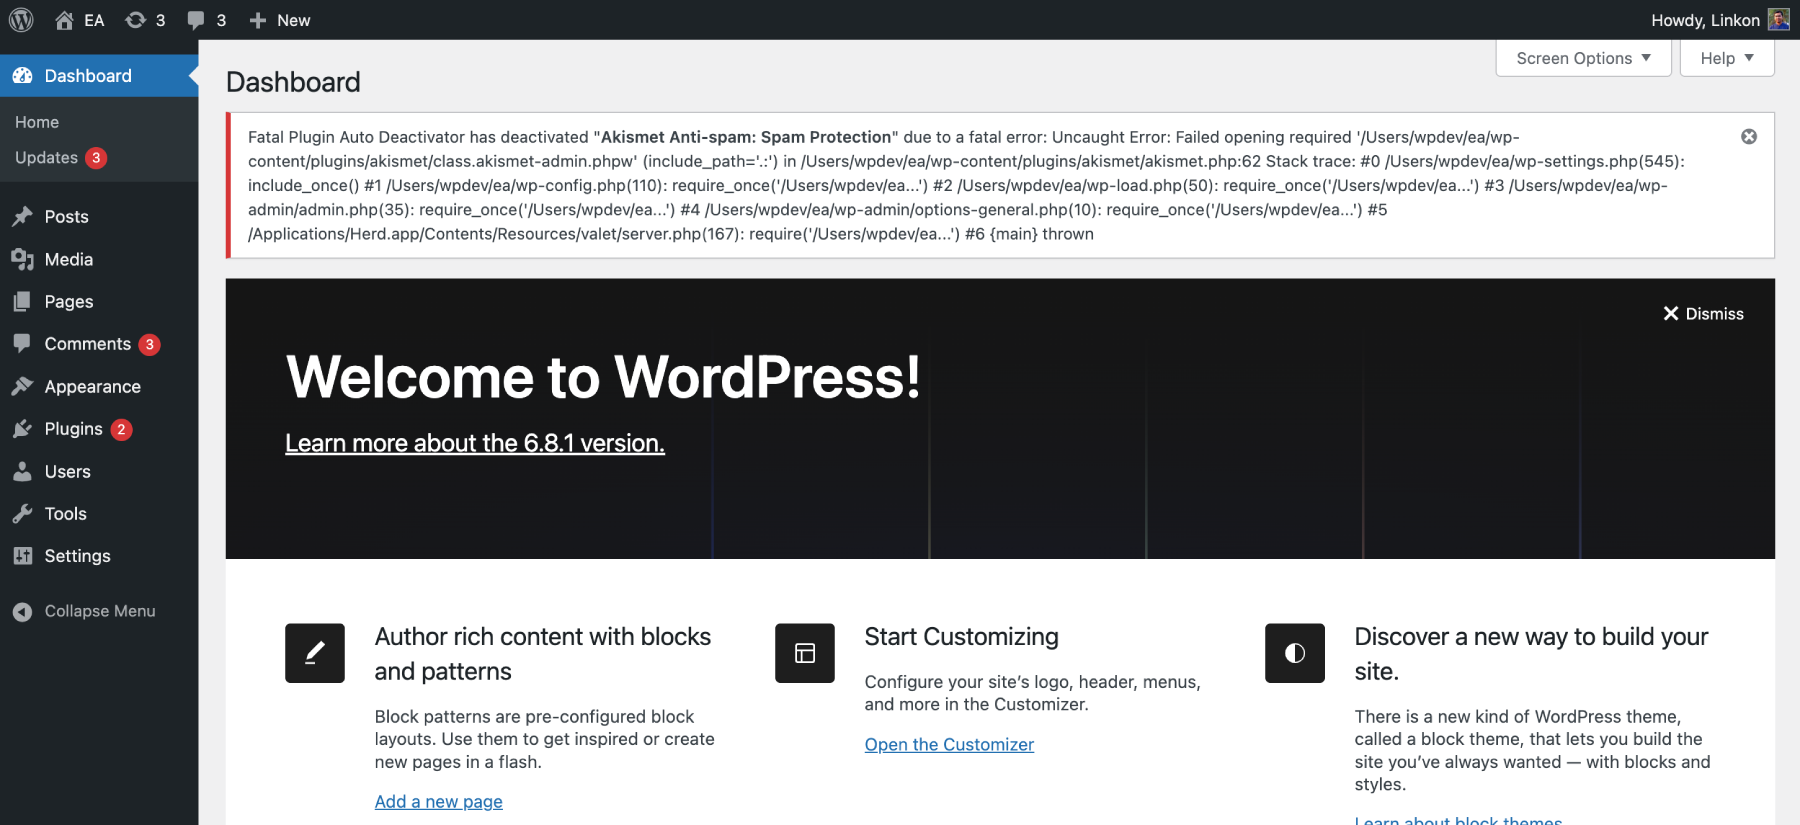Click the layout customizing icon tile

coord(805,653)
